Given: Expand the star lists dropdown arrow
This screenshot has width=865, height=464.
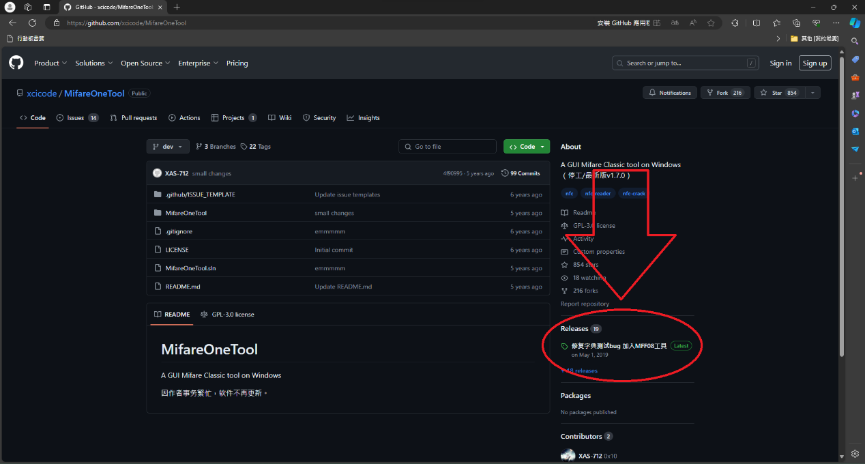Looking at the screenshot, I should (813, 93).
